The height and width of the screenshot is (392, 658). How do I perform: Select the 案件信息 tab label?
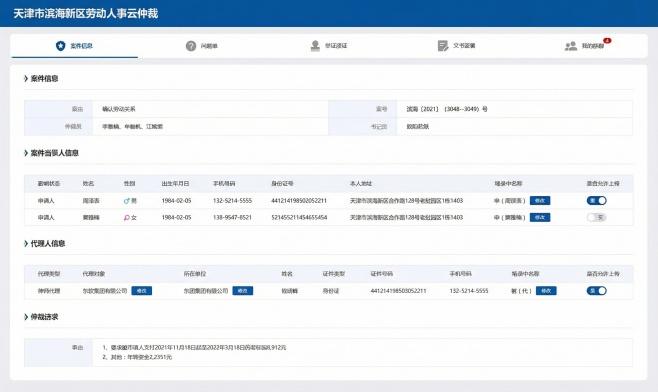(81, 46)
